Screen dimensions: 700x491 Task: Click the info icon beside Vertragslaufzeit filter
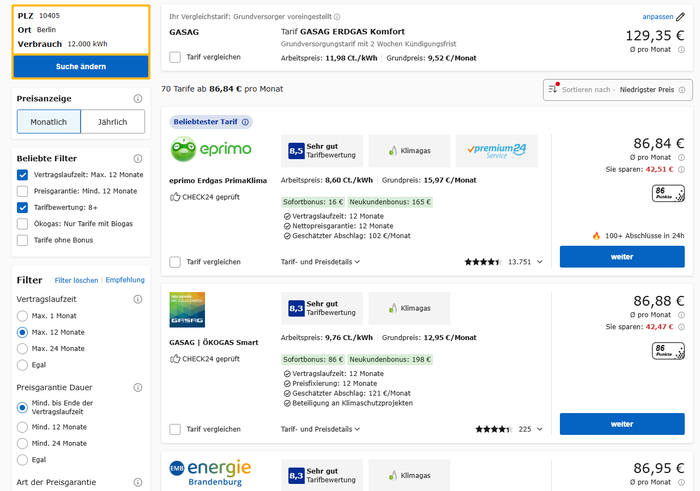pyautogui.click(x=138, y=299)
